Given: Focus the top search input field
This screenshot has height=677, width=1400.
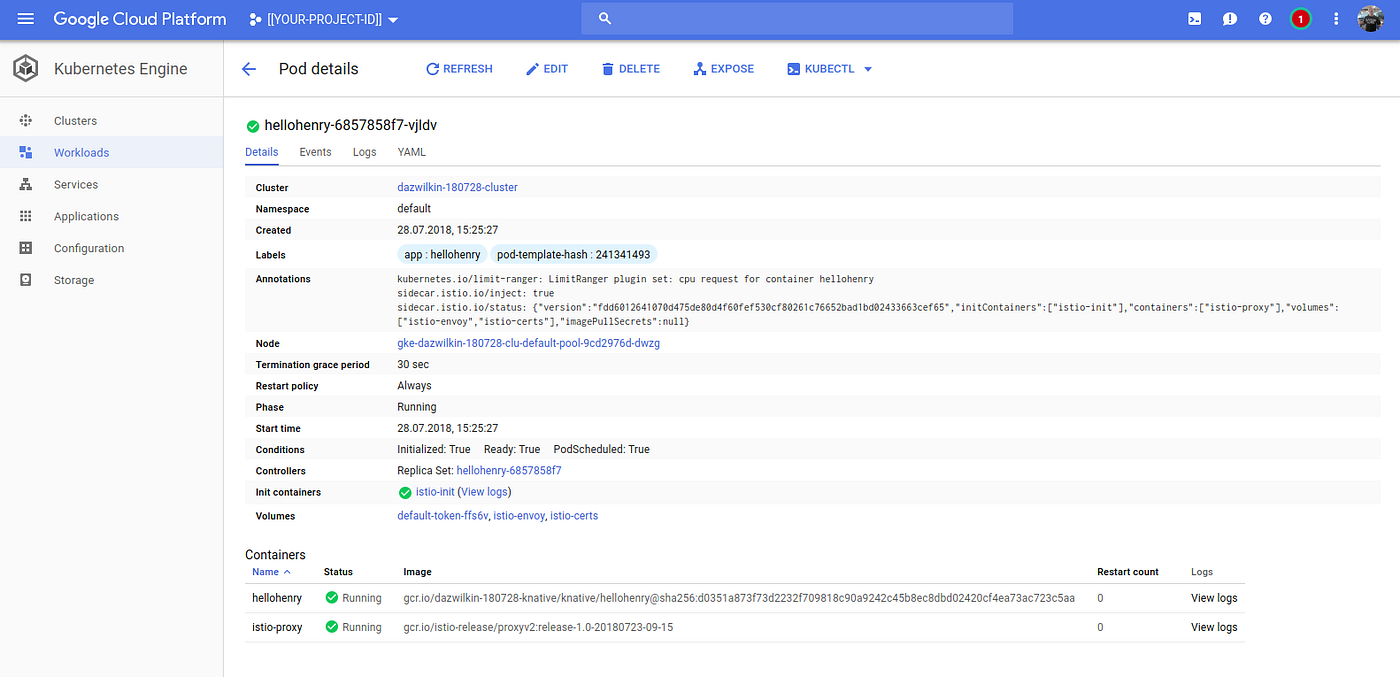Looking at the screenshot, I should coord(797,19).
